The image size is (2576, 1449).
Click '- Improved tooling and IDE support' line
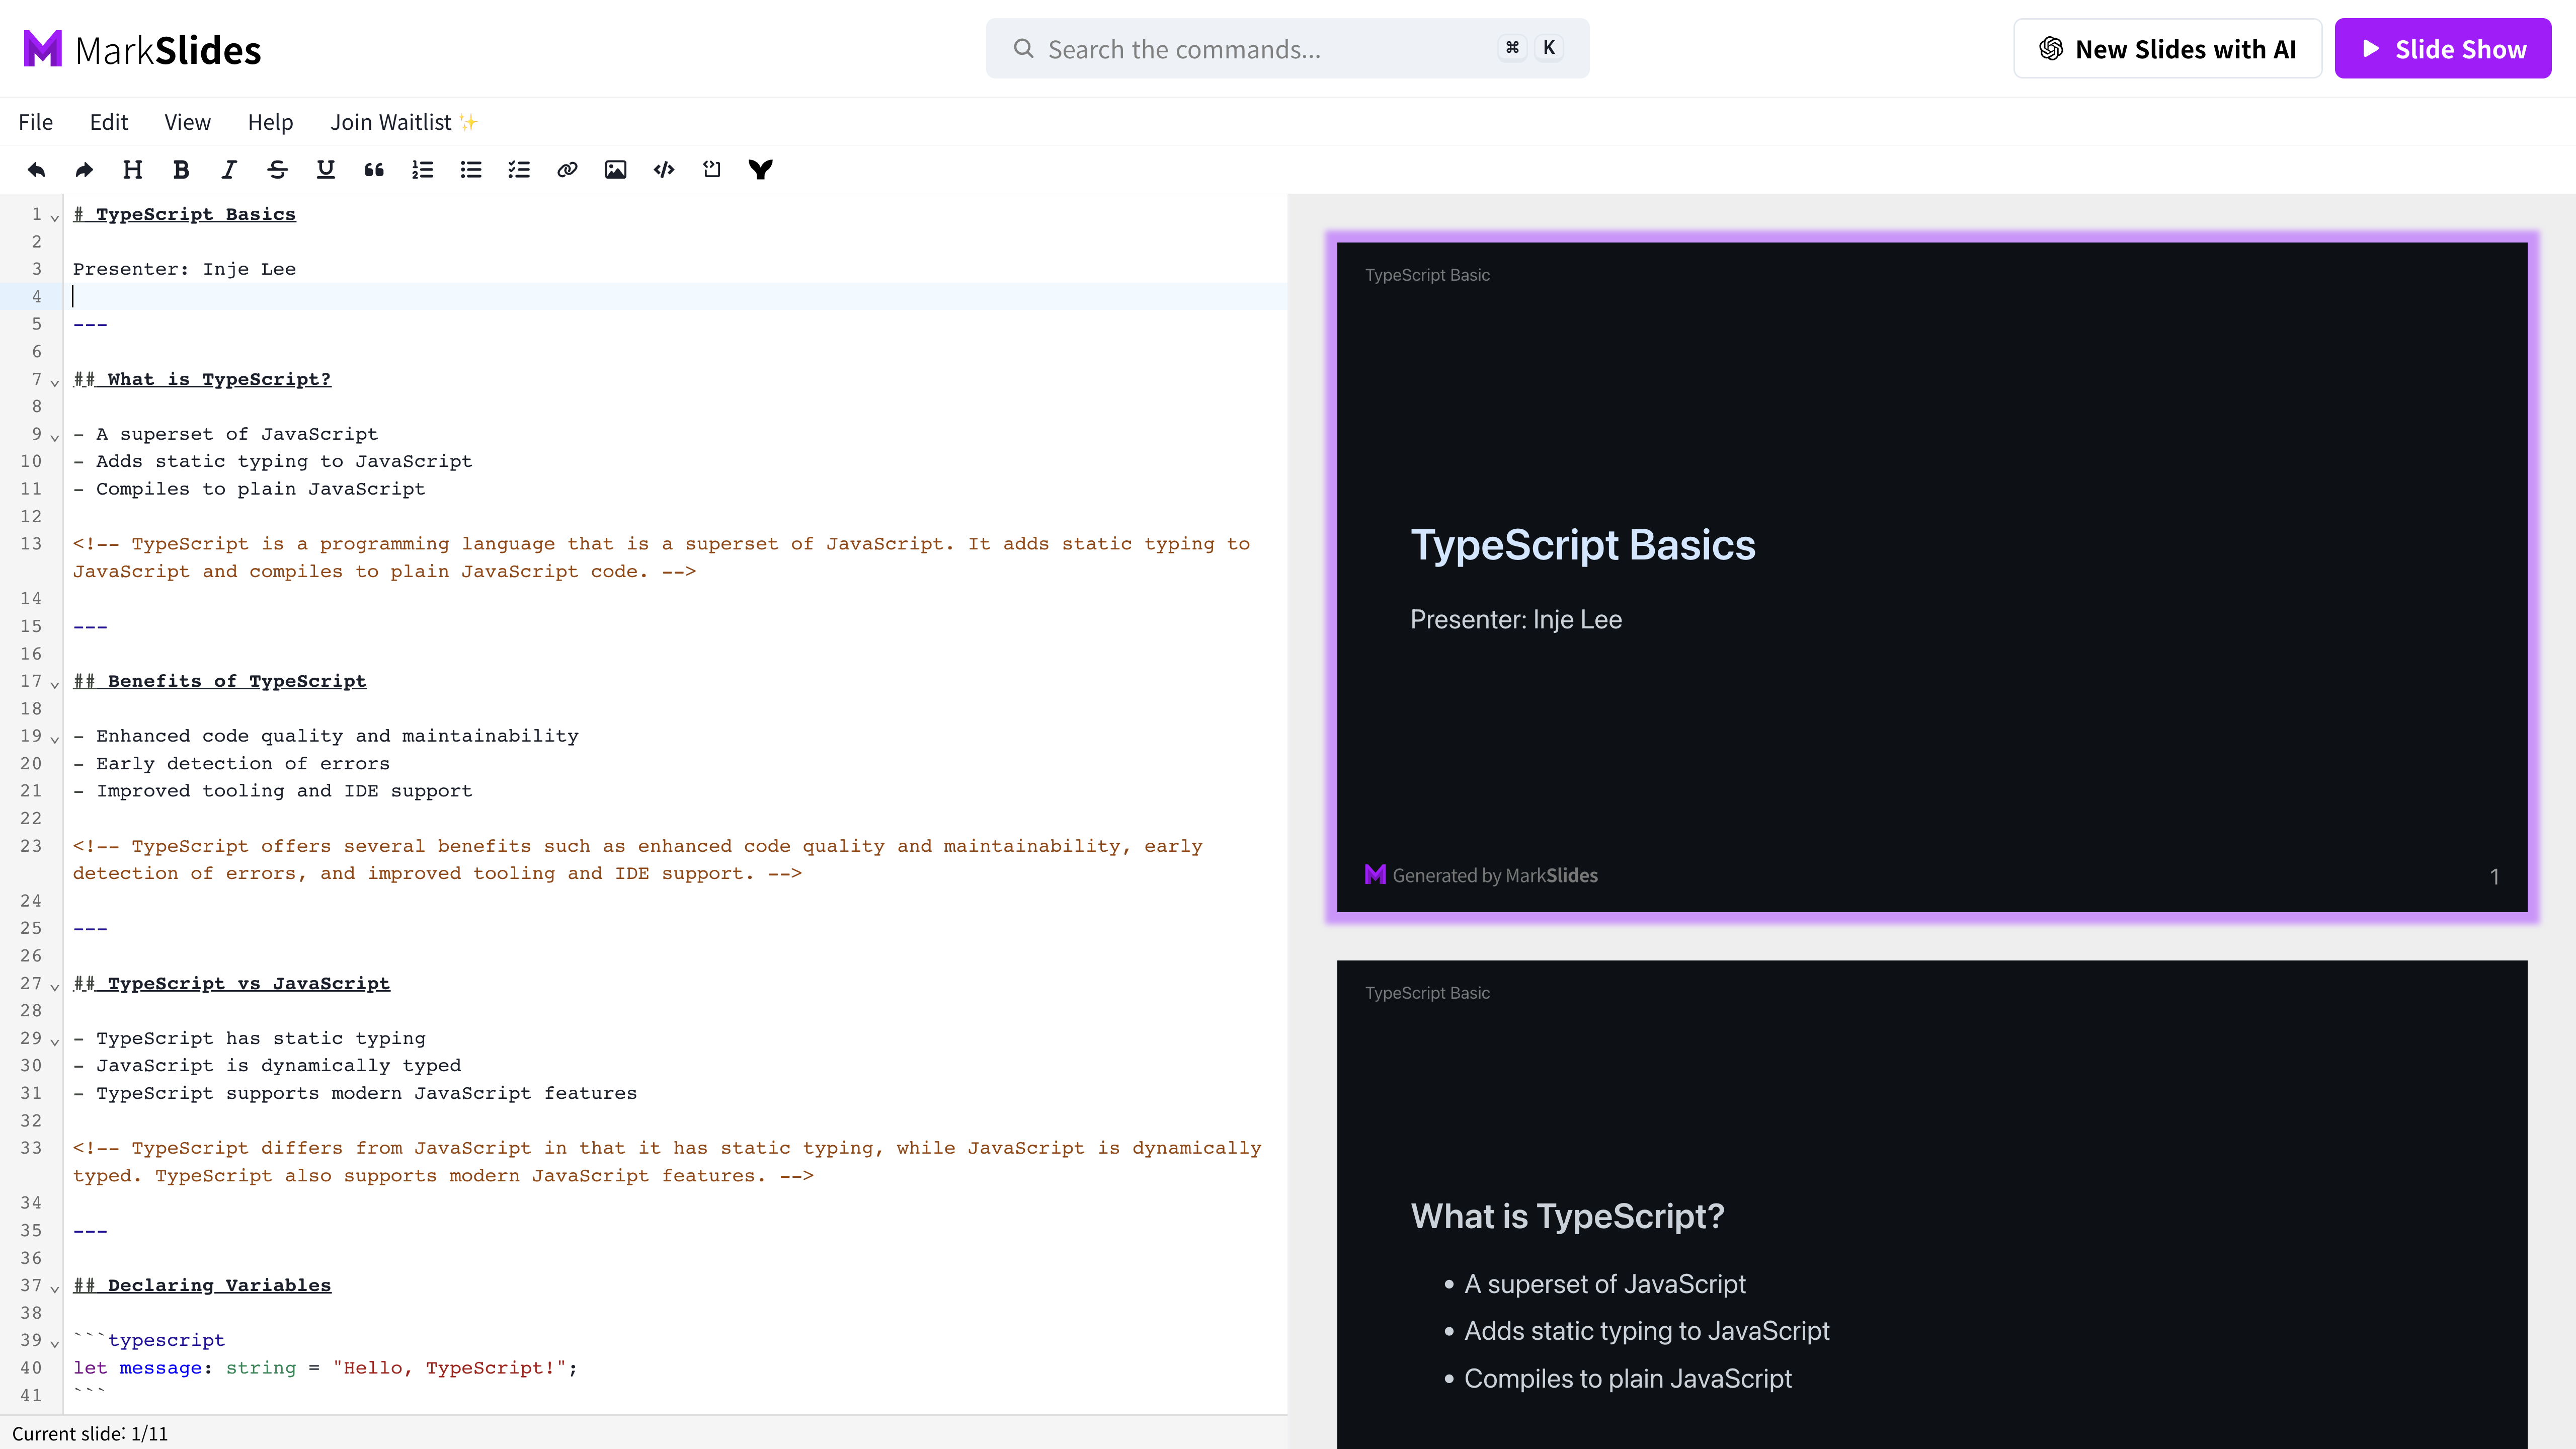point(273,790)
